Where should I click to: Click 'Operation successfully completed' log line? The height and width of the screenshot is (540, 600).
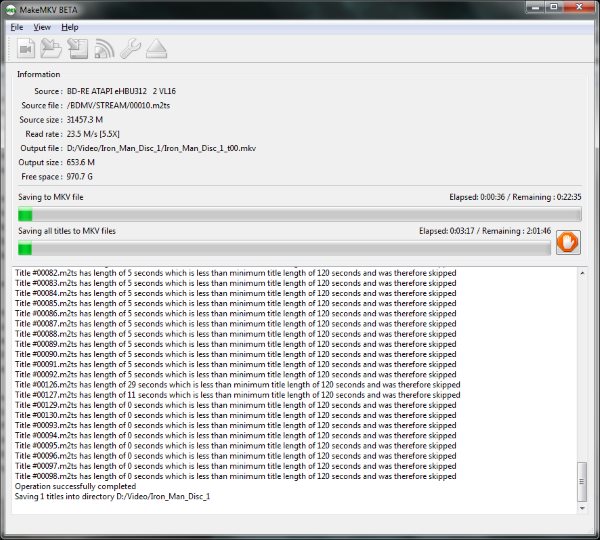(75, 486)
